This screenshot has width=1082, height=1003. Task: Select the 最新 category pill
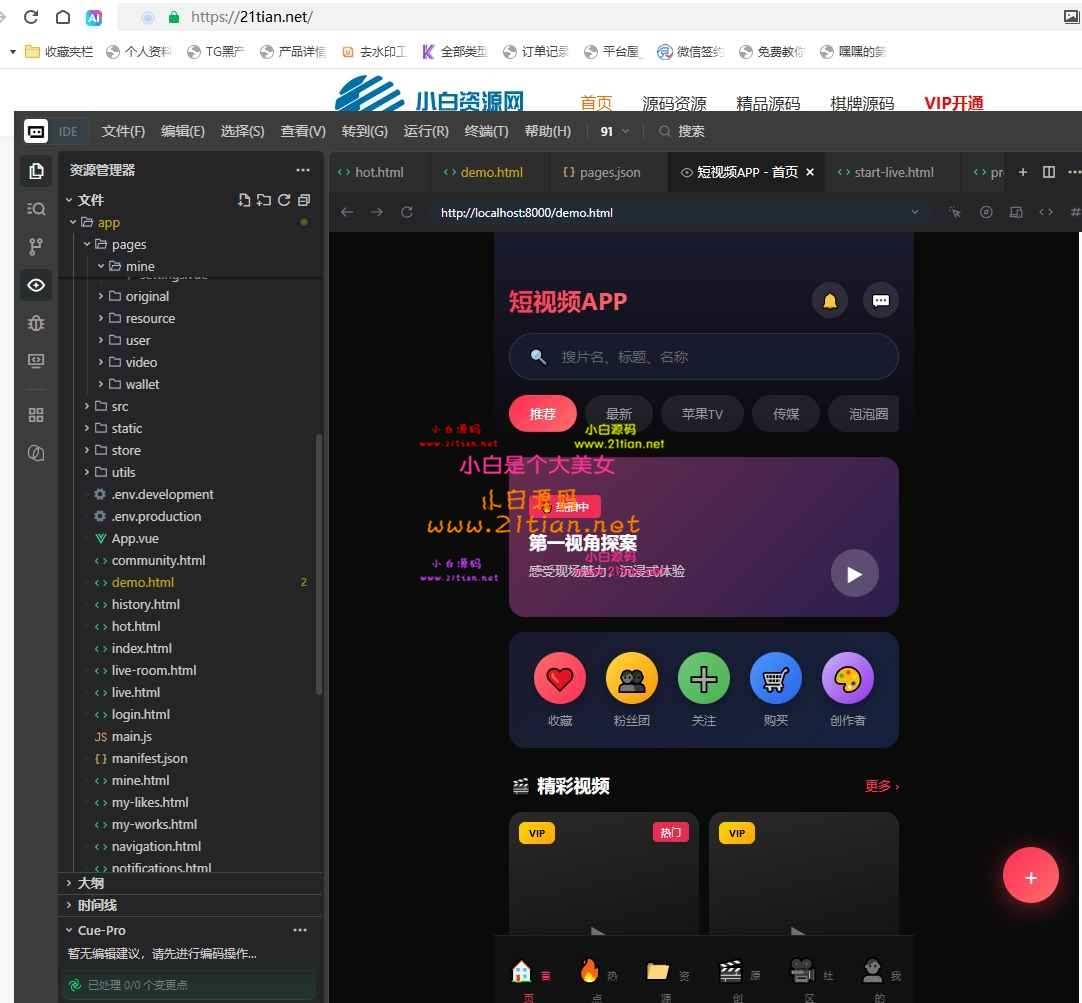point(618,414)
